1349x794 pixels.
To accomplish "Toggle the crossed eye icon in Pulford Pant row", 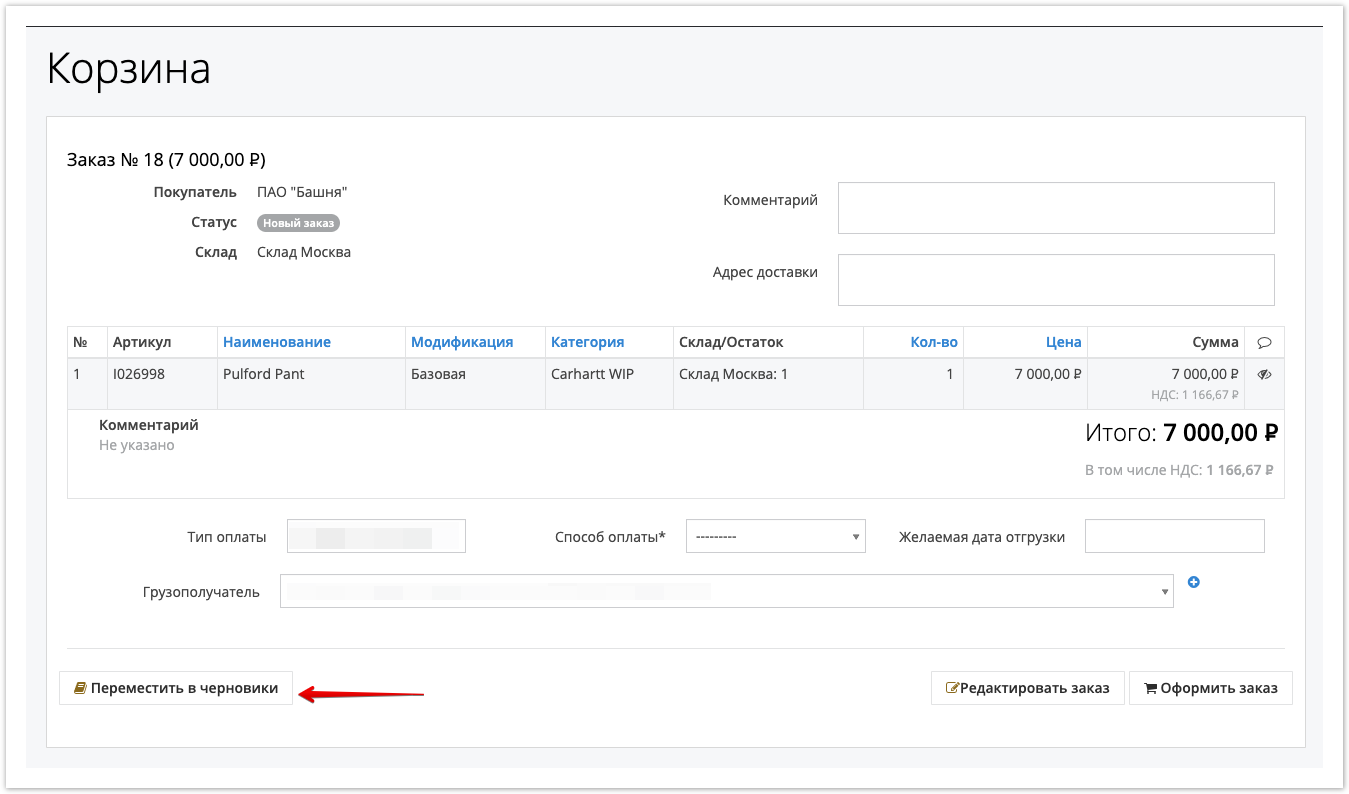I will click(x=1264, y=374).
